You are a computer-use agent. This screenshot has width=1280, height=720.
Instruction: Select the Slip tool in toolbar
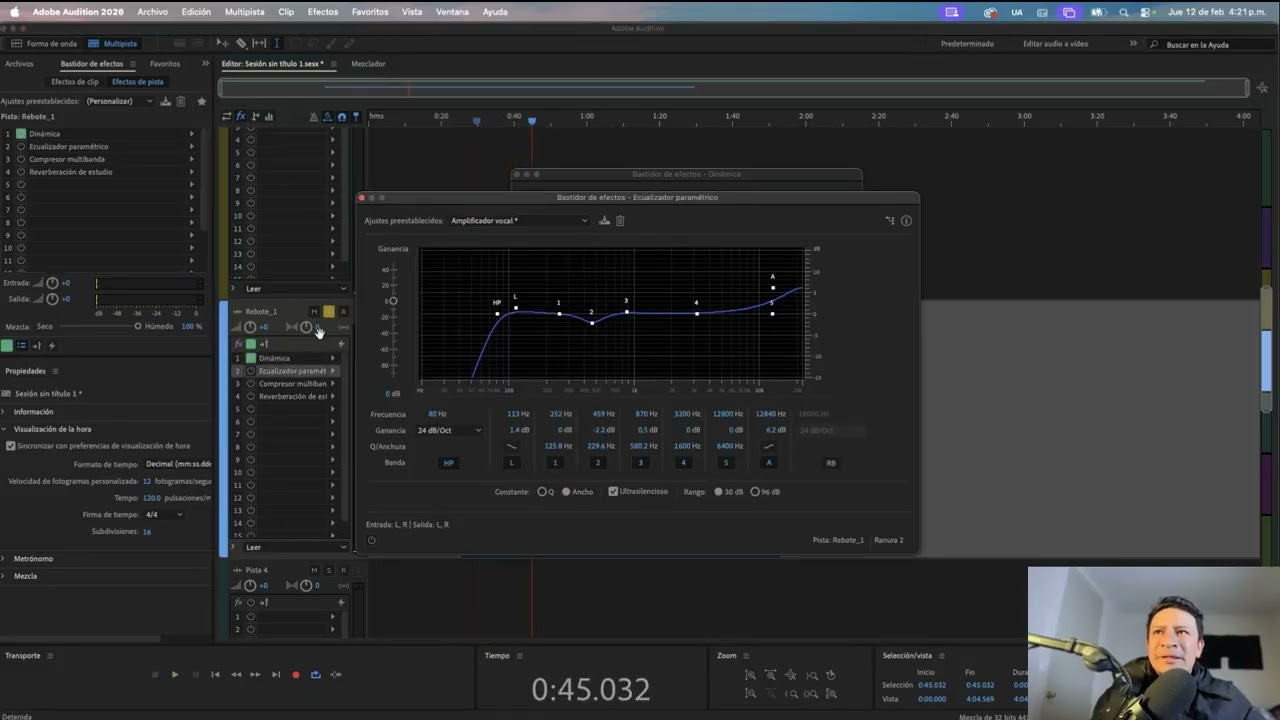pos(259,44)
